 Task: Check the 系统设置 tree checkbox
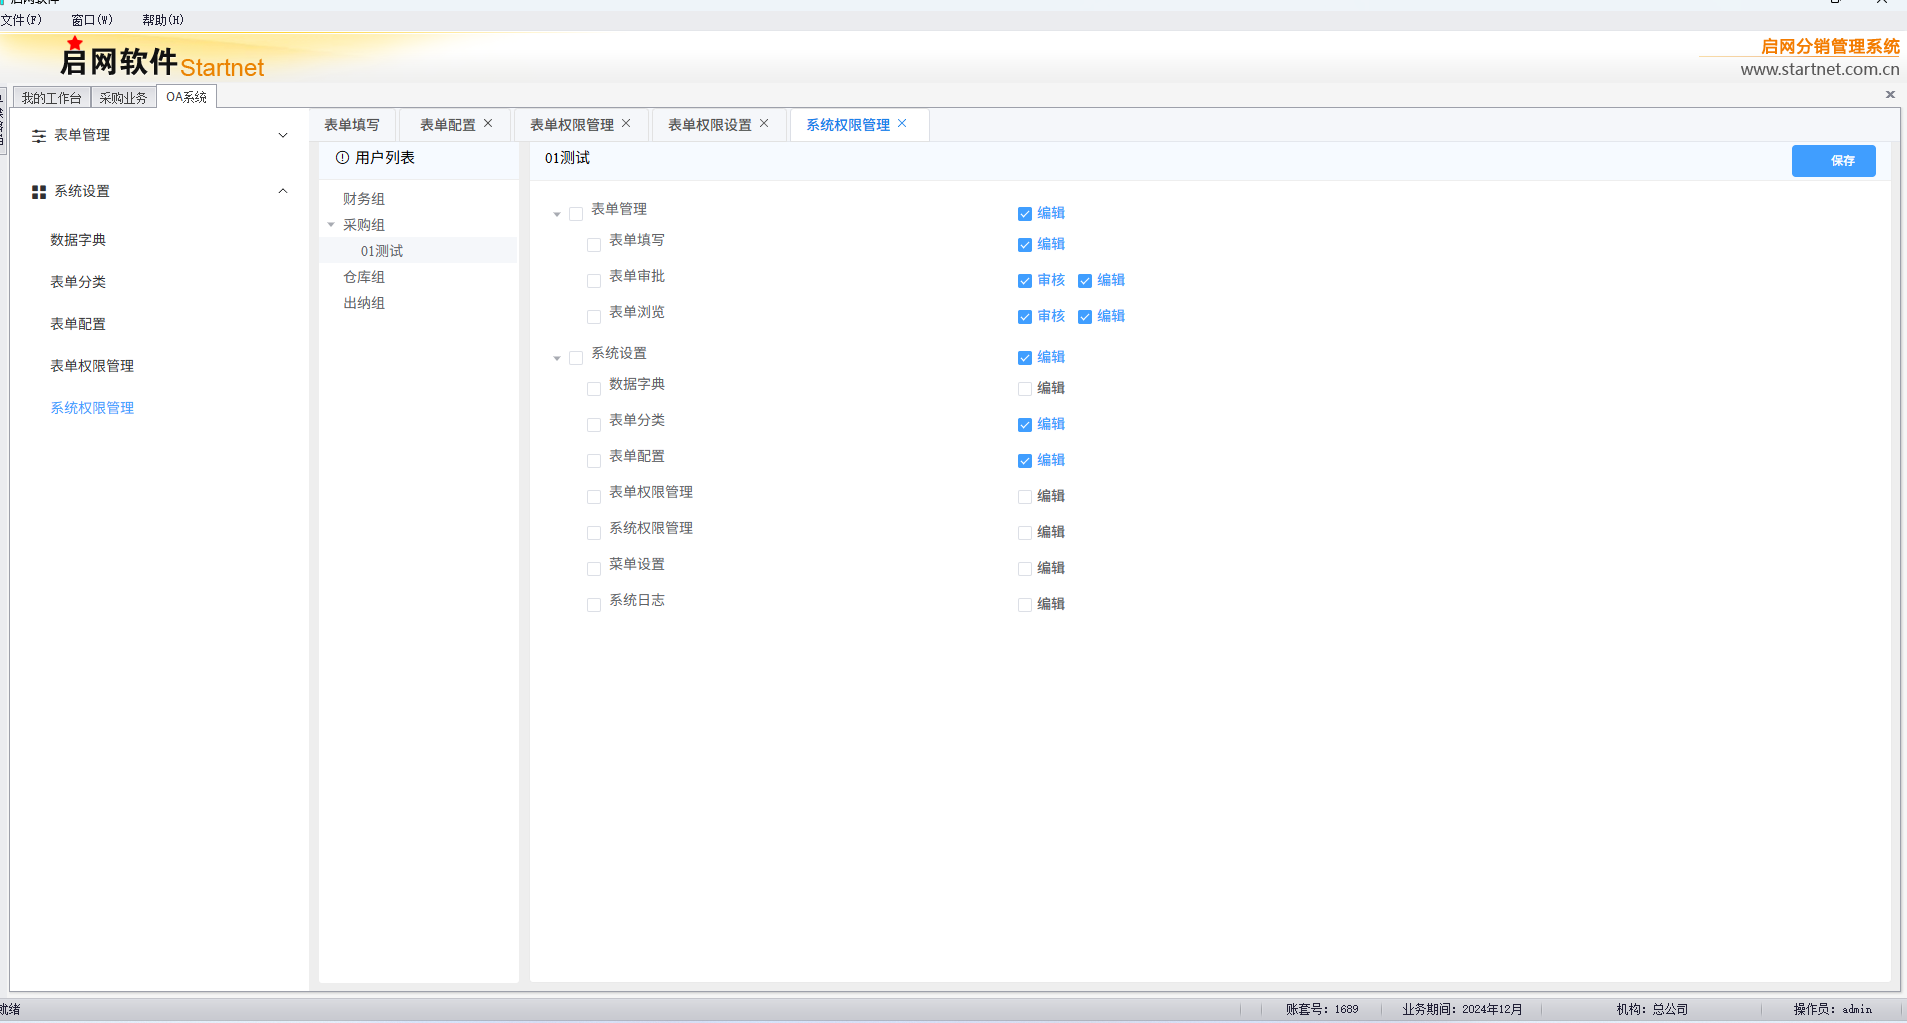coord(576,358)
